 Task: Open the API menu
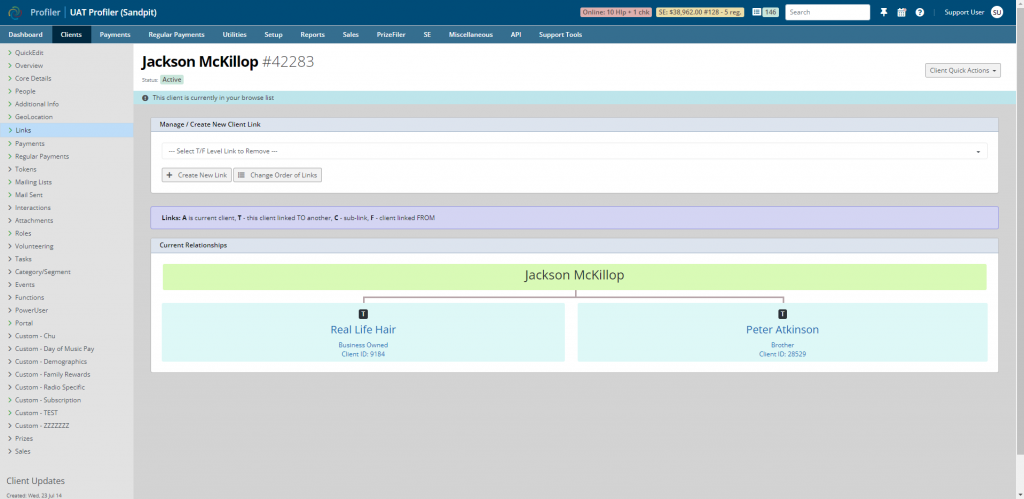click(516, 35)
